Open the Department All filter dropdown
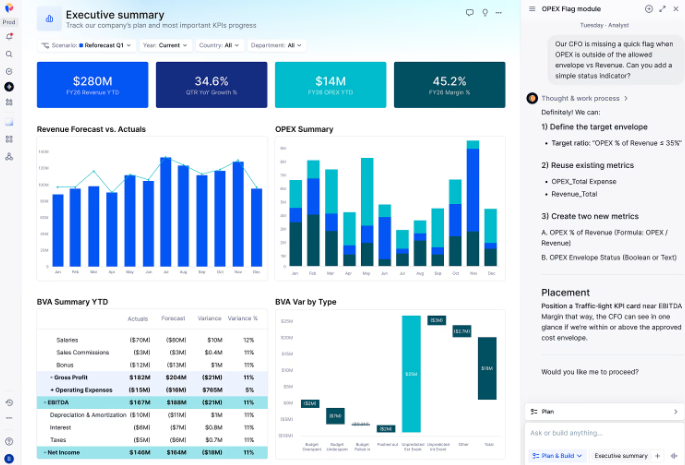The height and width of the screenshot is (465, 685). point(278,45)
